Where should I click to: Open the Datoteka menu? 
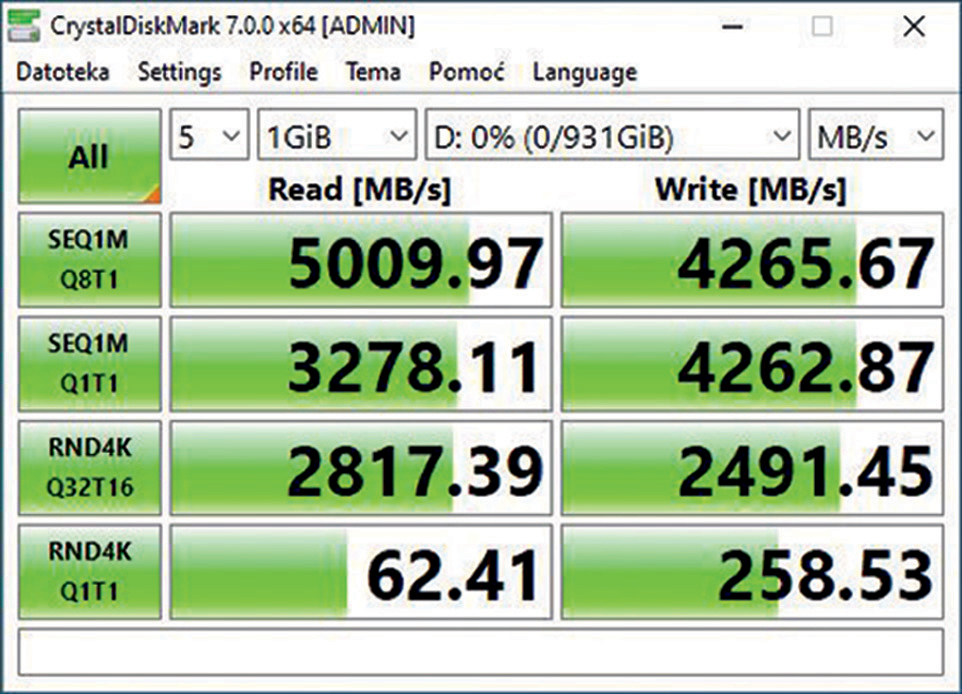63,72
